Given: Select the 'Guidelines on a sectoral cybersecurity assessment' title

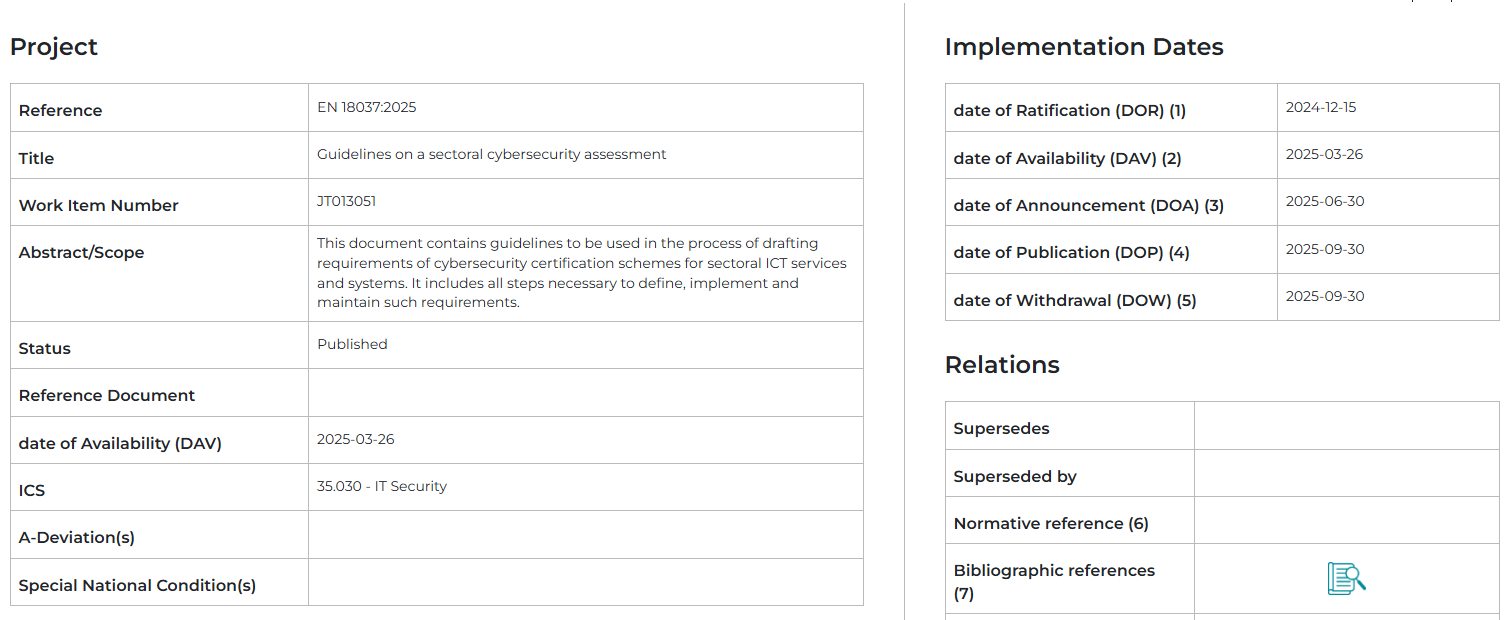Looking at the screenshot, I should [491, 155].
